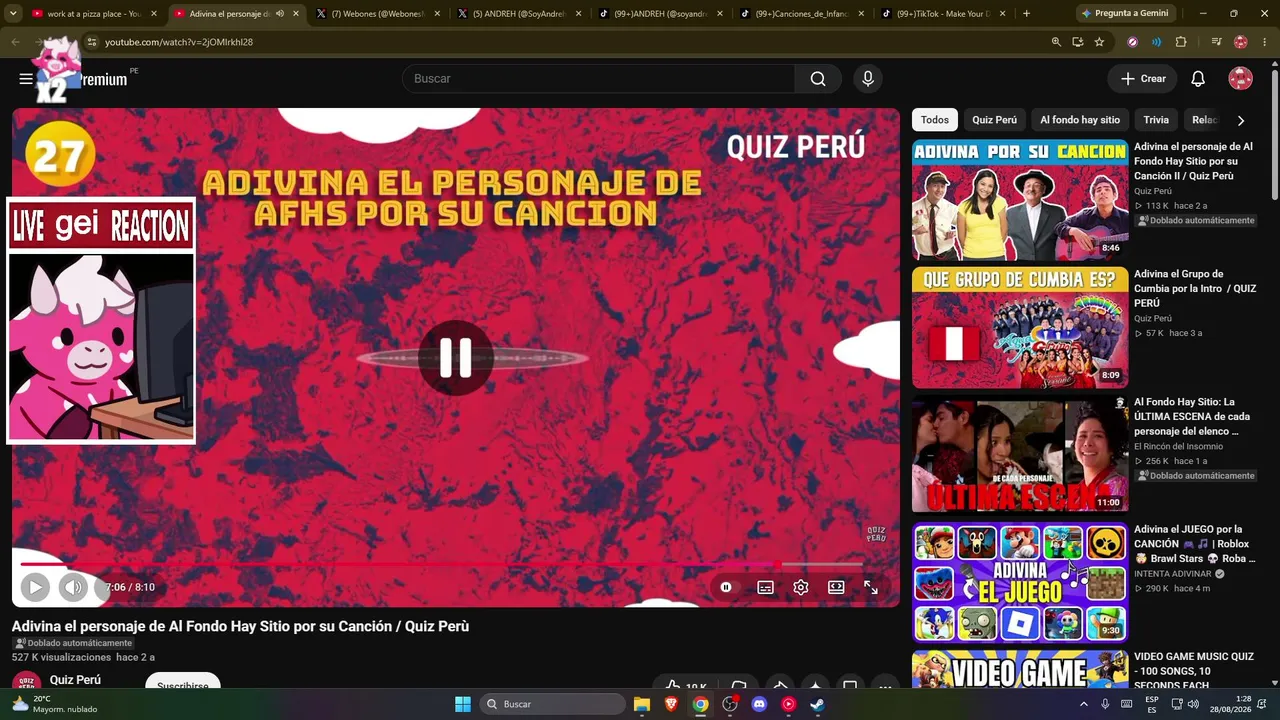The height and width of the screenshot is (720, 1280).
Task: Switch to the Webones X tab
Action: click(378, 14)
